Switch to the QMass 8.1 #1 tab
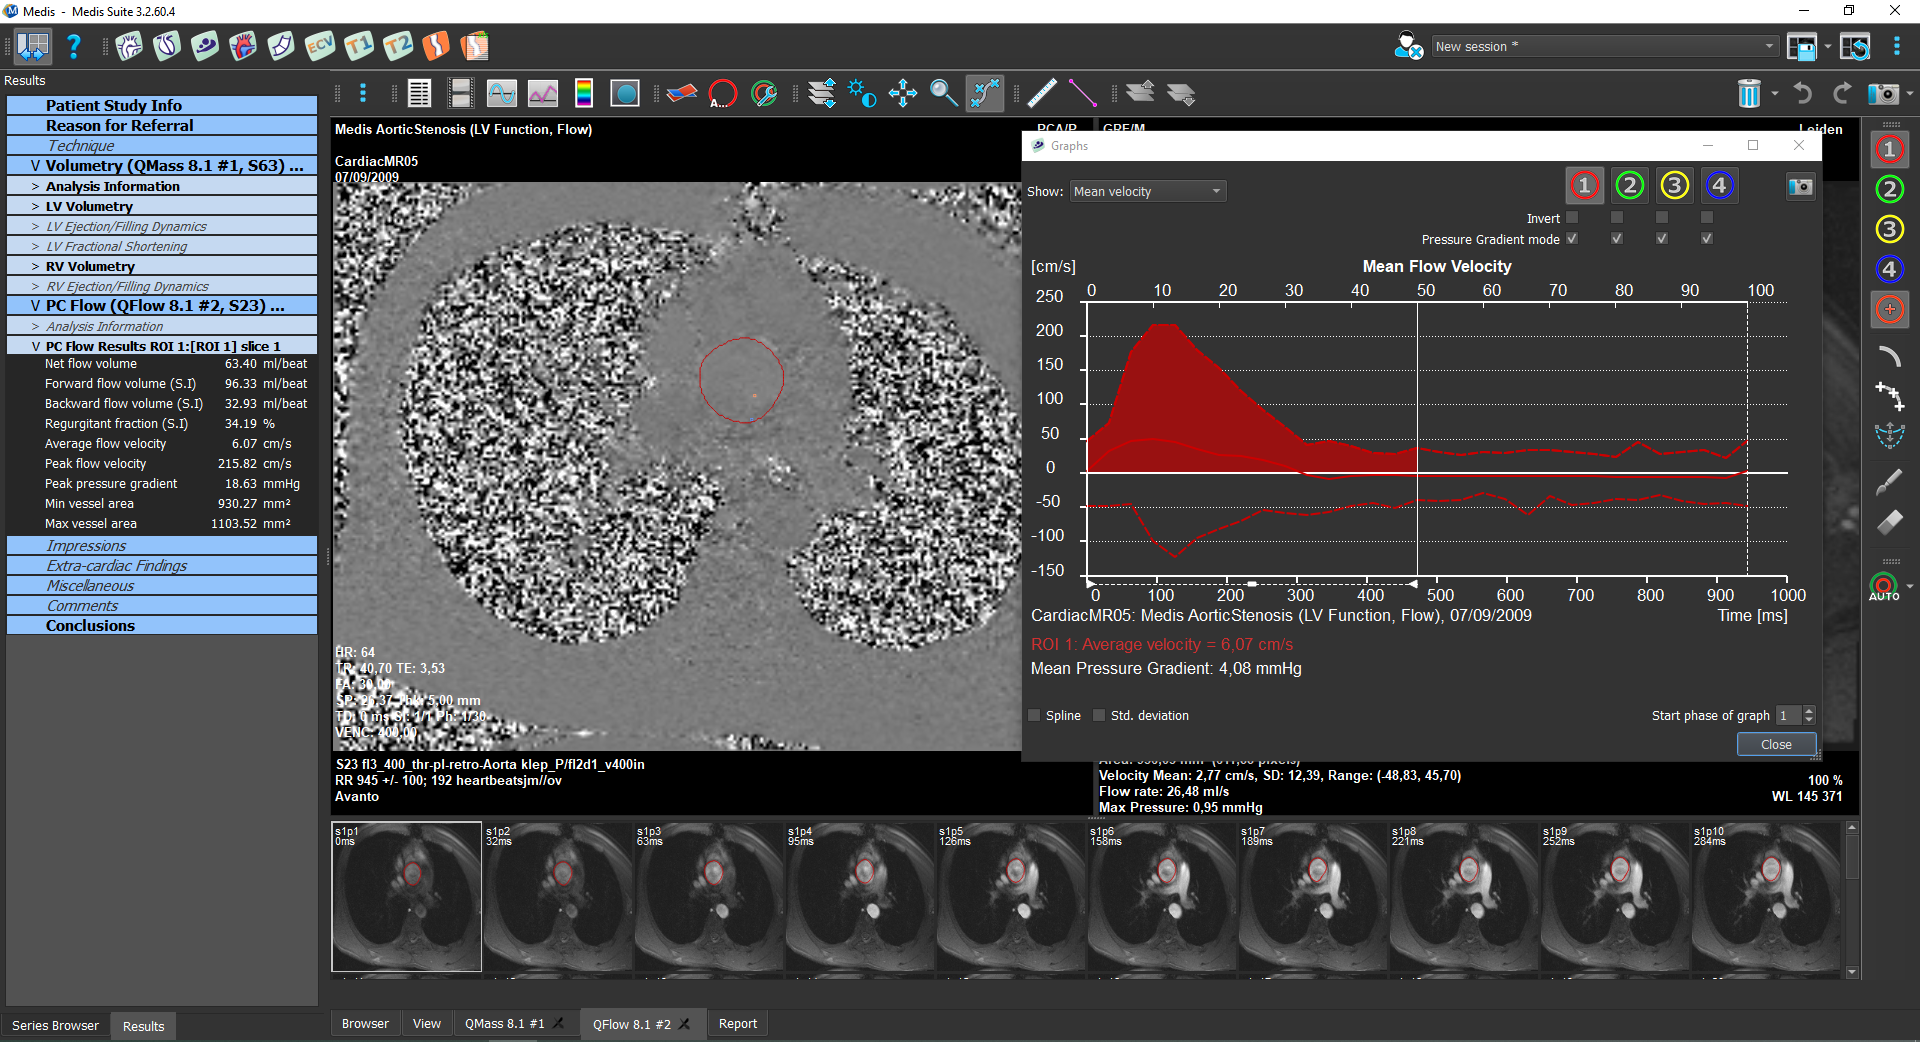The image size is (1920, 1042). [504, 1023]
